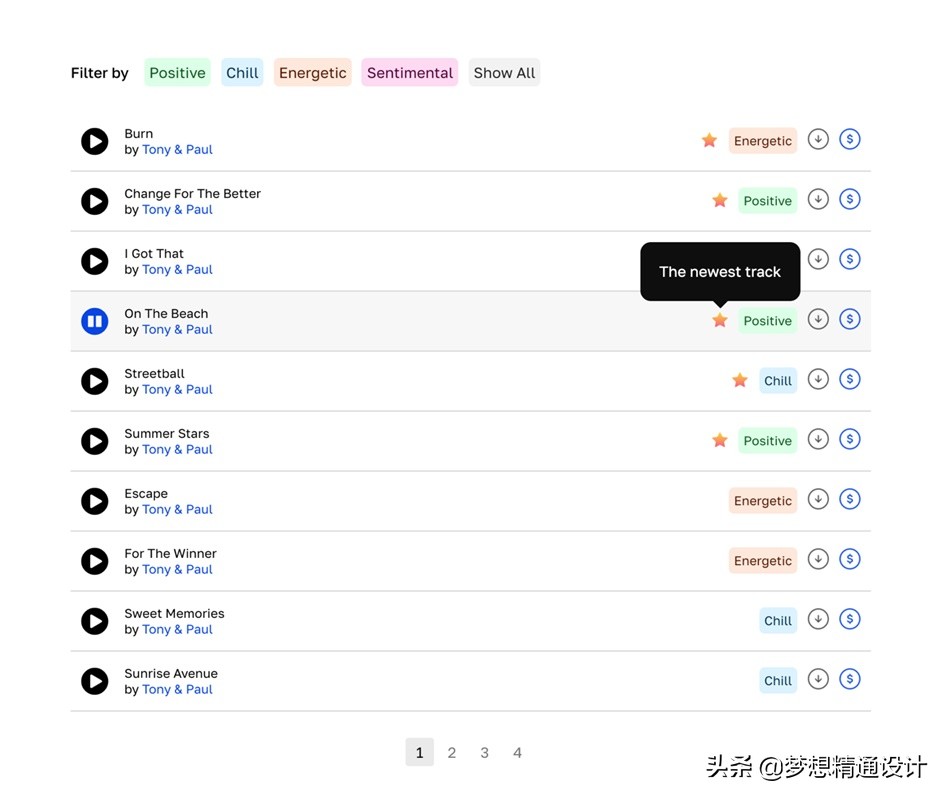Toggle the favorite star on Streetball
Screen dimensions: 948x800
740,380
